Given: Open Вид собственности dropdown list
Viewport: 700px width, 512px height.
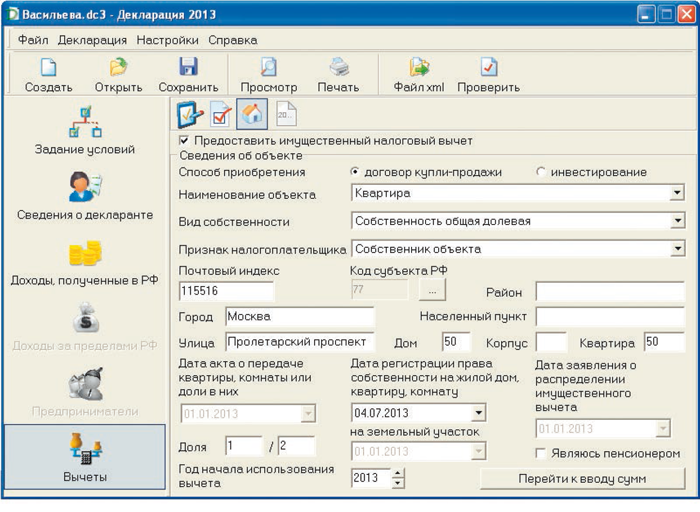Looking at the screenshot, I should 677,221.
